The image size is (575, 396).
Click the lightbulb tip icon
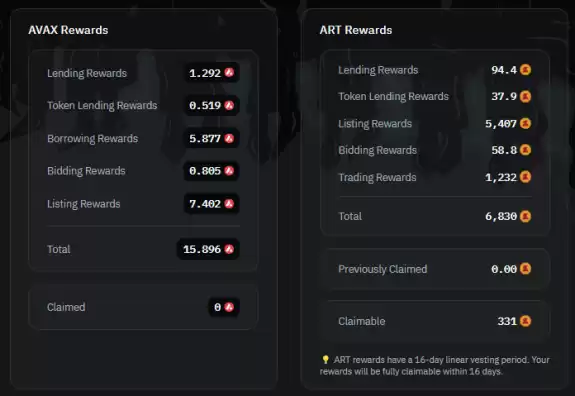pyautogui.click(x=325, y=359)
